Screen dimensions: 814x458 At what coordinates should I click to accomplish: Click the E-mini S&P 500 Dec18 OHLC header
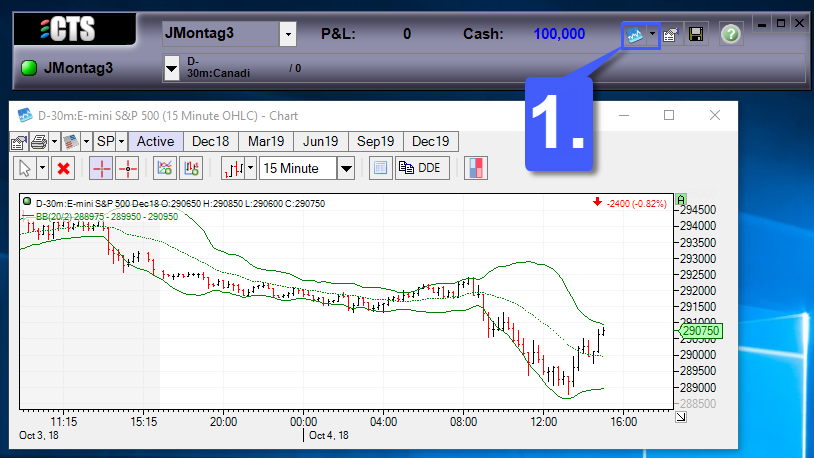[x=181, y=204]
